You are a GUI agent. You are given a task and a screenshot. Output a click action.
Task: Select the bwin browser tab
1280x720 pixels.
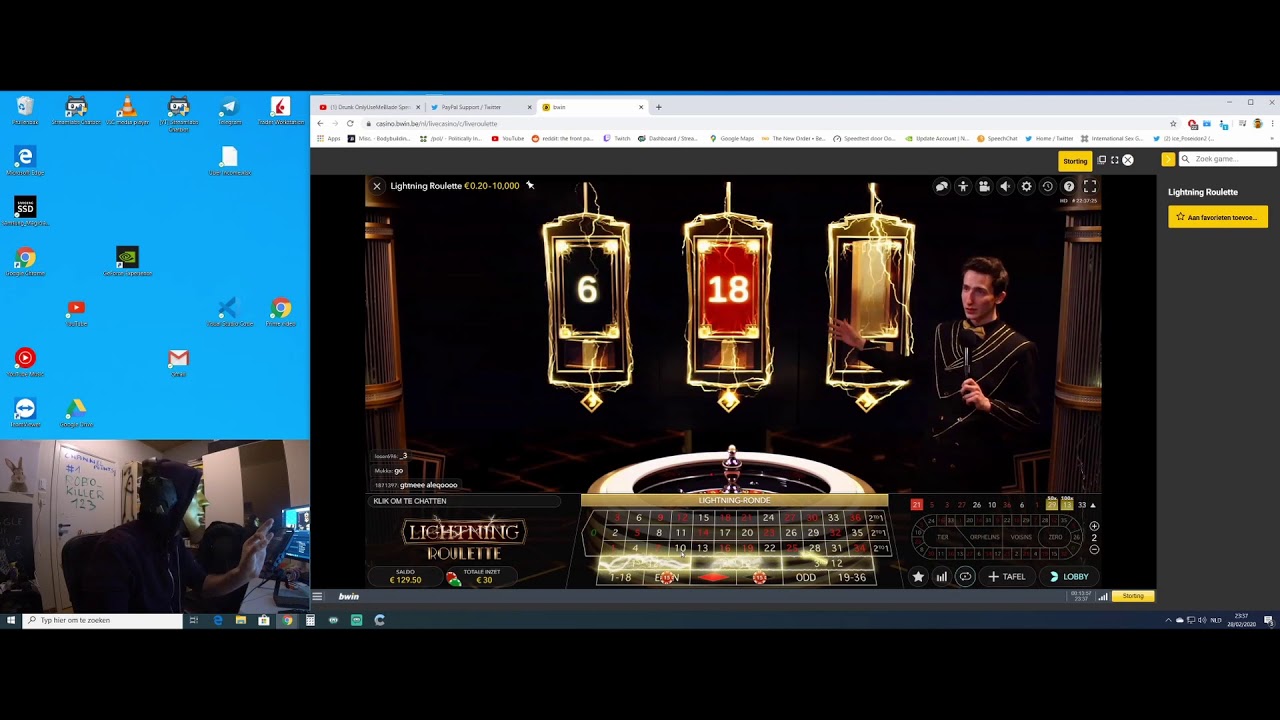tap(592, 107)
